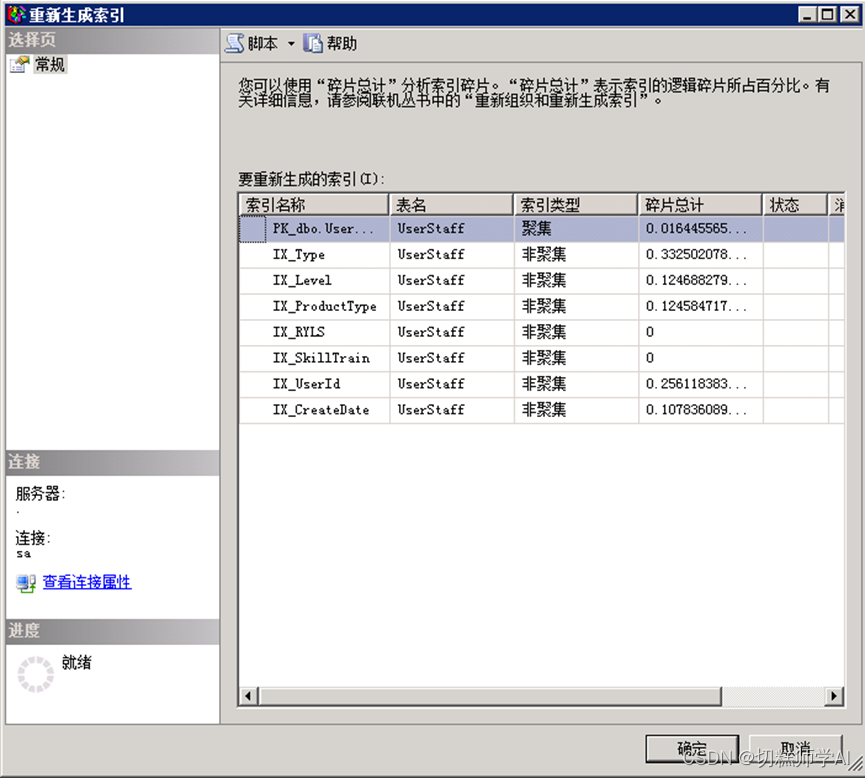Select the IX_RYLS index row

[542, 332]
